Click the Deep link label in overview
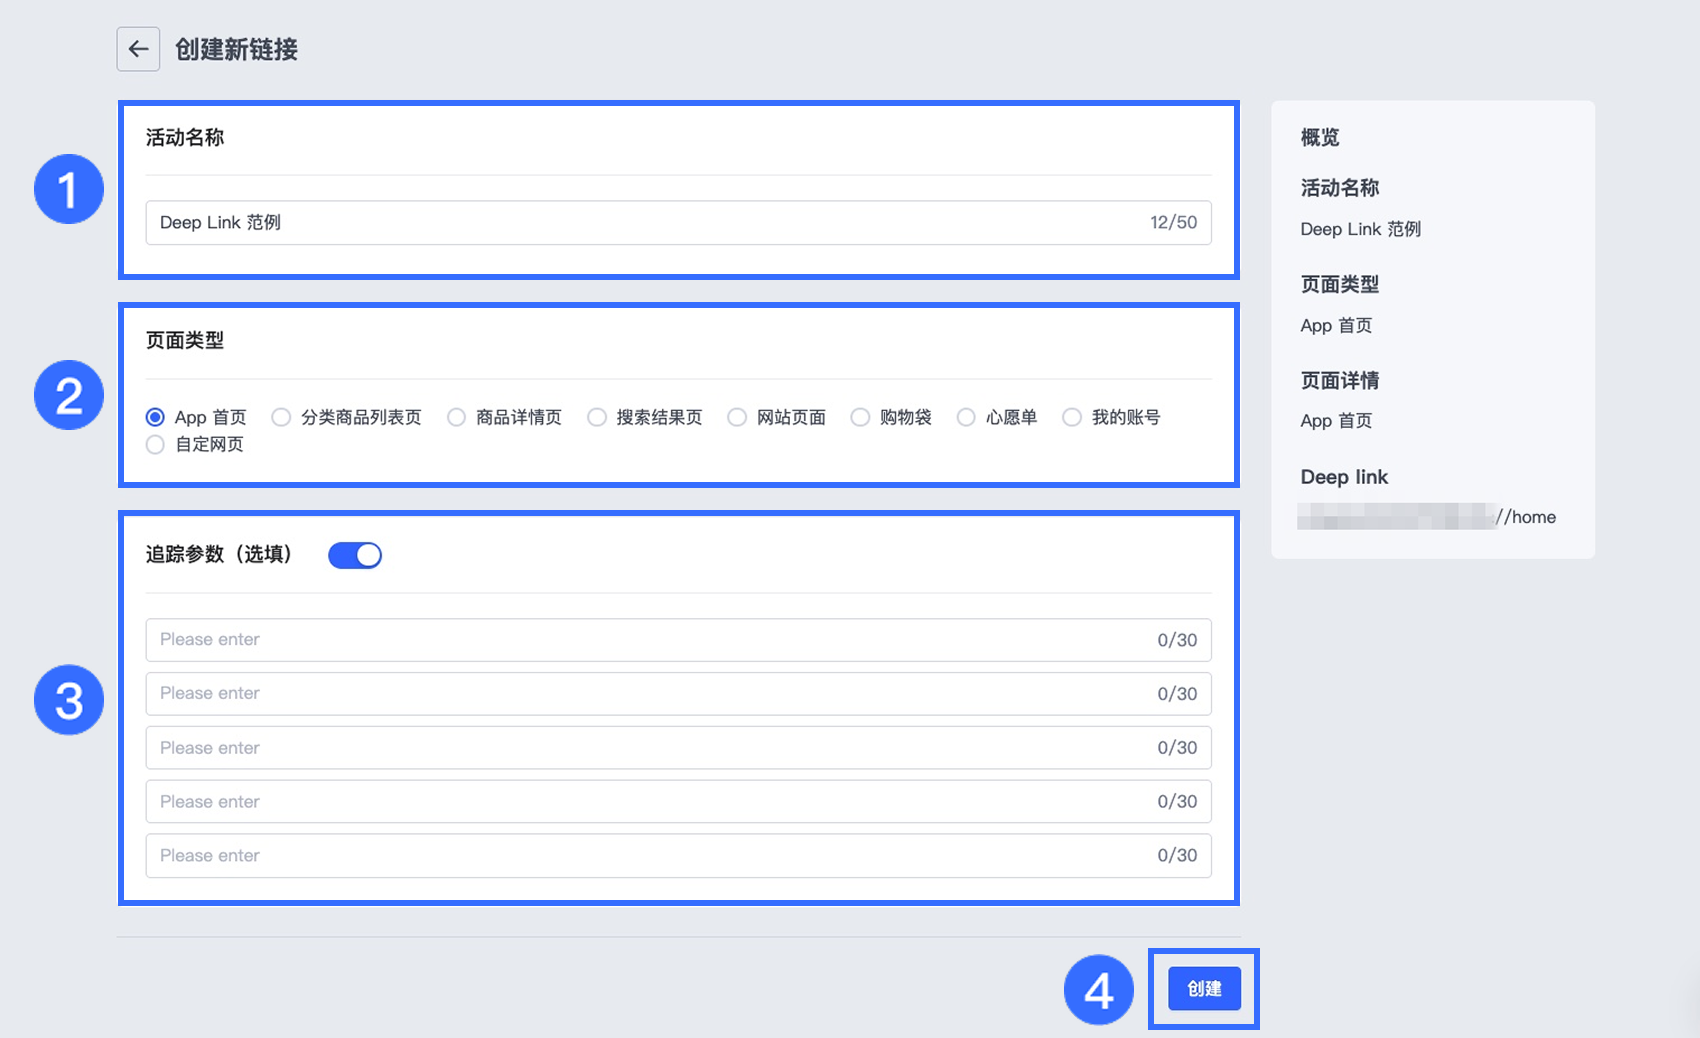Image resolution: width=1700 pixels, height=1038 pixels. pos(1344,477)
